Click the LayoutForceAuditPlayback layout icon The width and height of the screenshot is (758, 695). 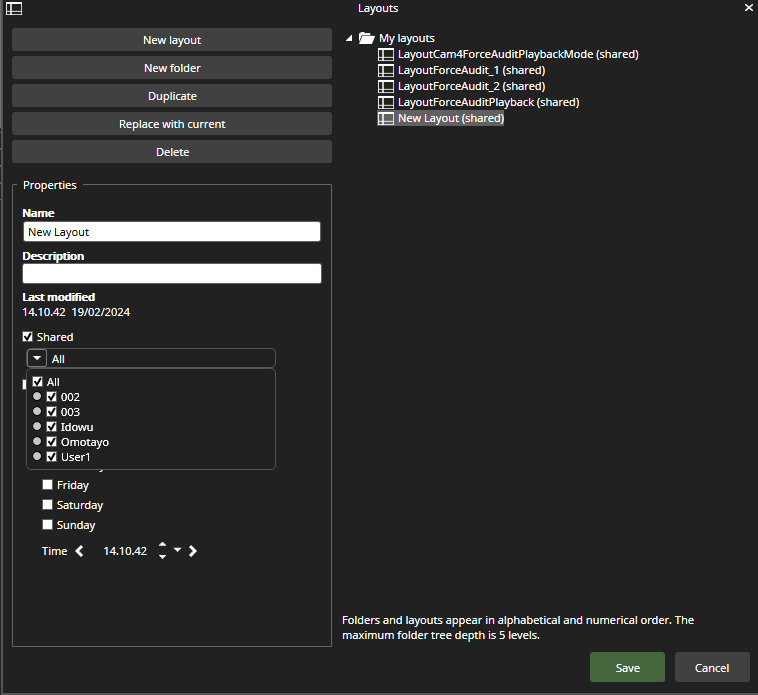point(386,102)
